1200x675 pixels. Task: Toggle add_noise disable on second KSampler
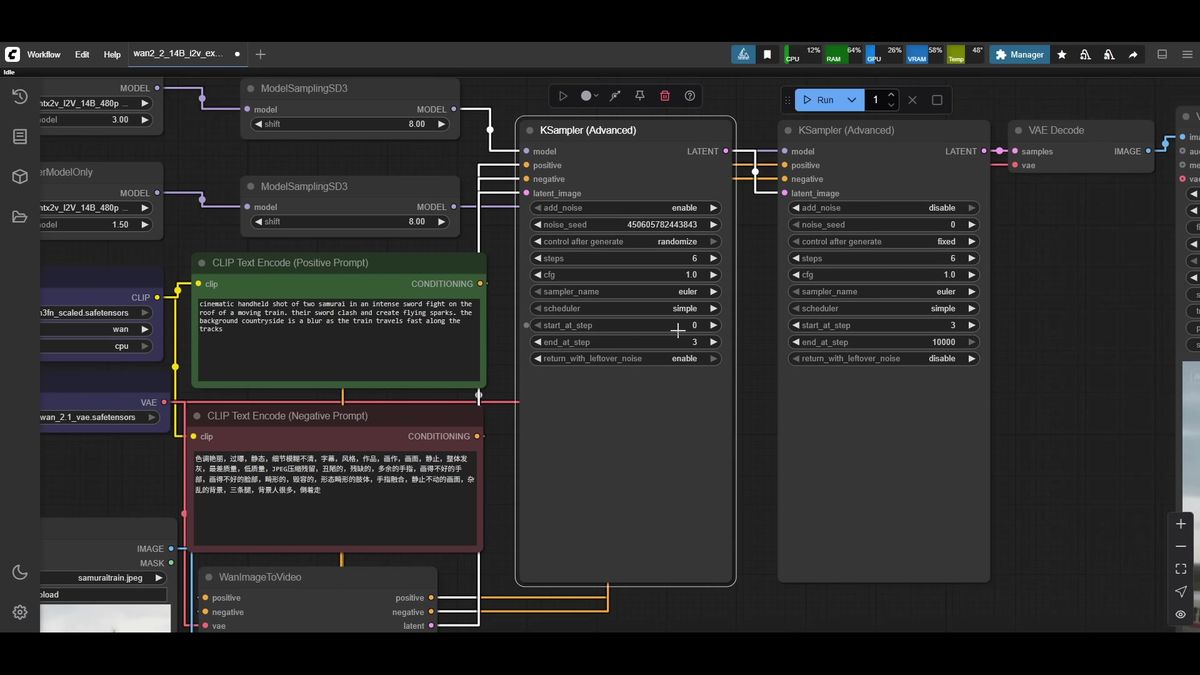coord(884,208)
